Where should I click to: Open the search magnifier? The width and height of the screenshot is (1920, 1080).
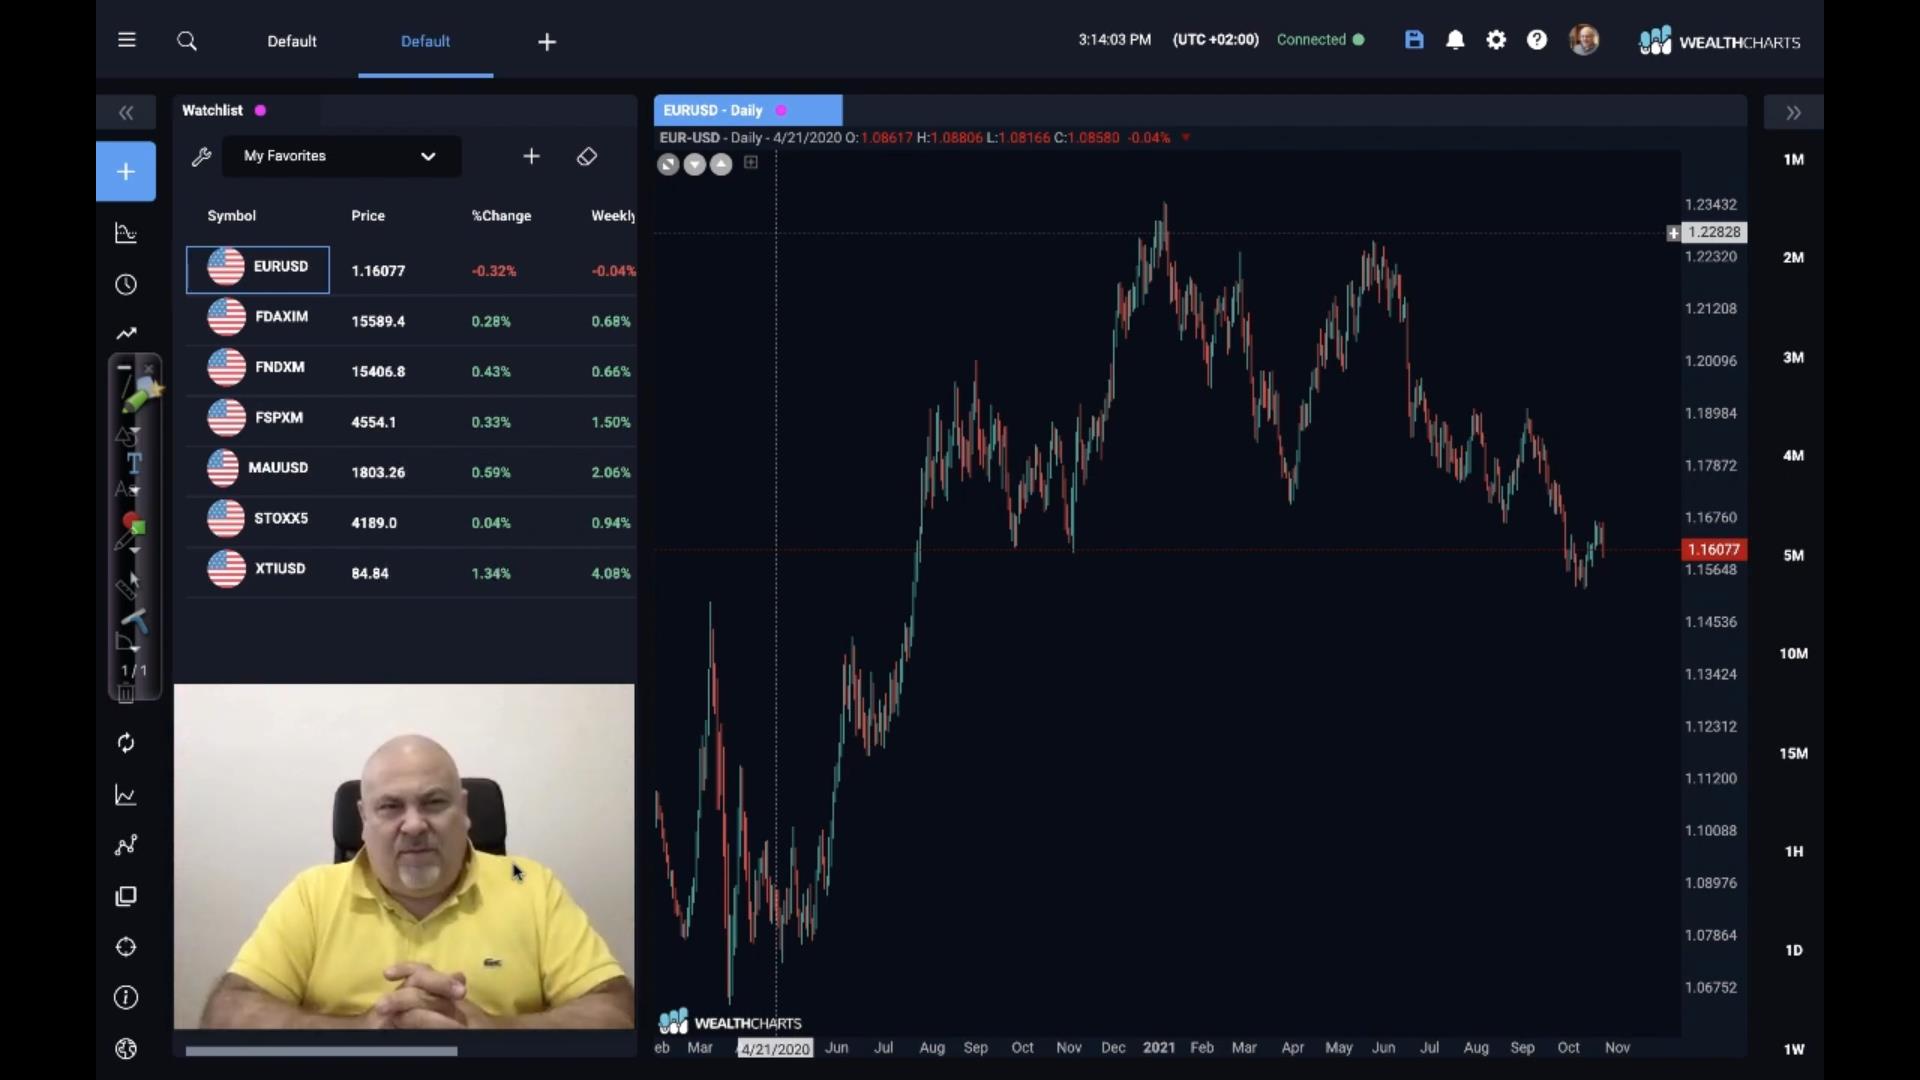pyautogui.click(x=187, y=41)
